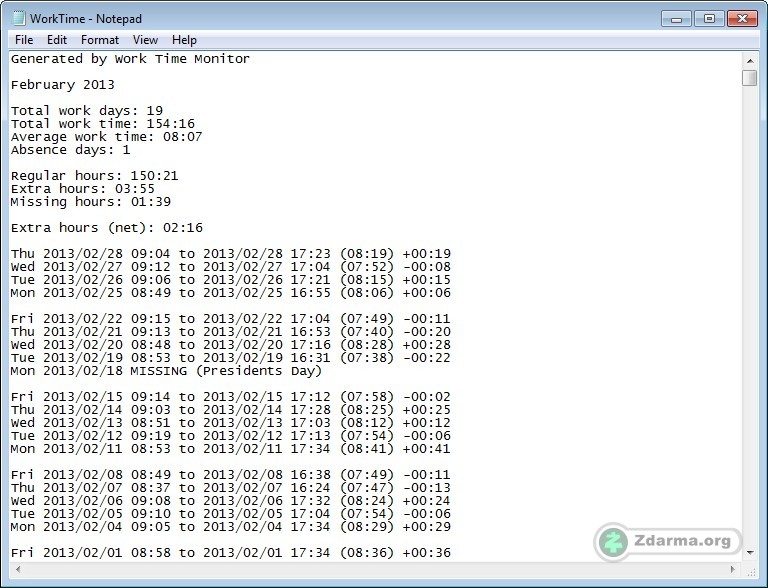Screen dimensions: 768x588
Task: Open the Edit menu
Action: click(57, 40)
